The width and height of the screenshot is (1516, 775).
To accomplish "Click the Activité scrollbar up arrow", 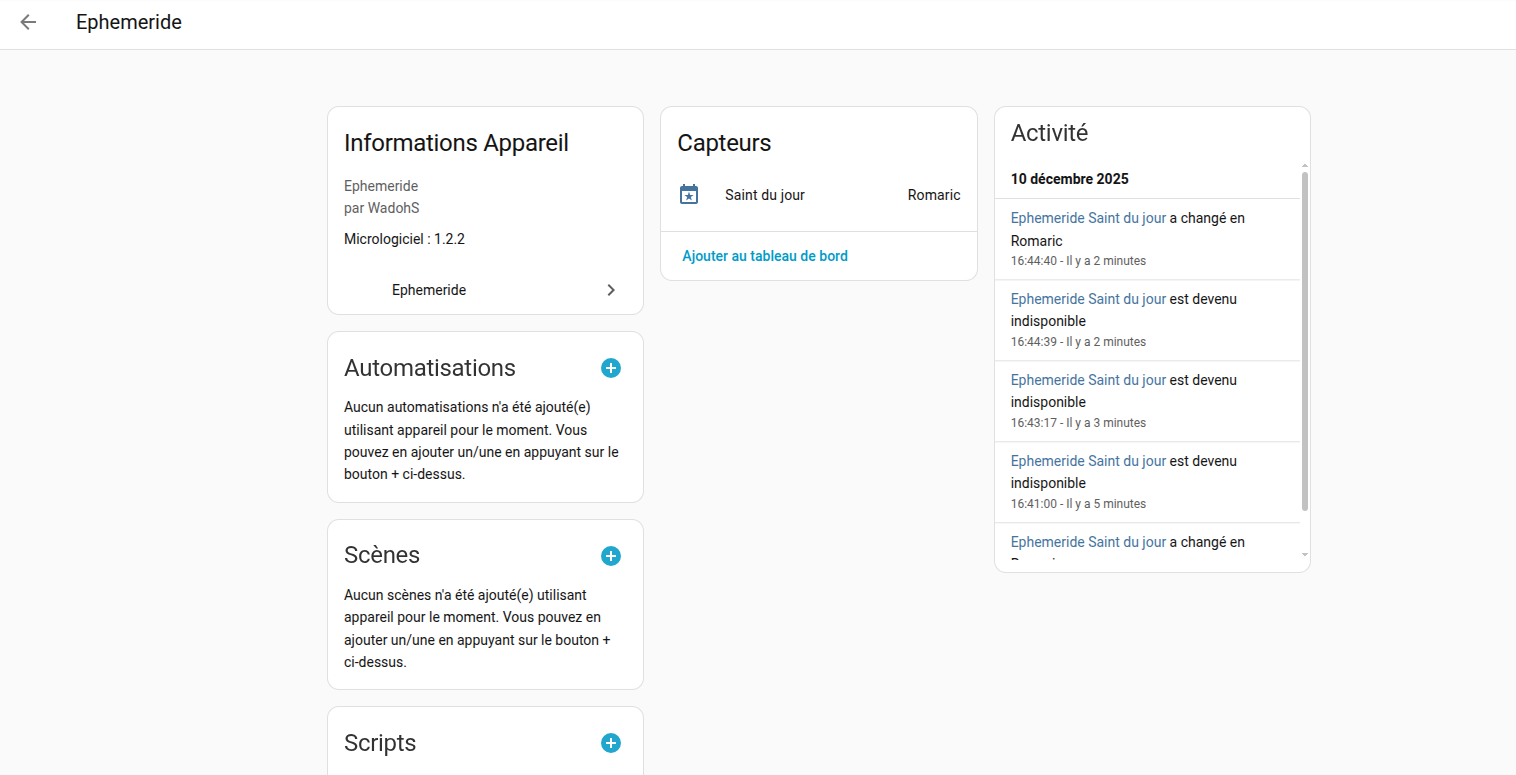I will pos(1304,166).
